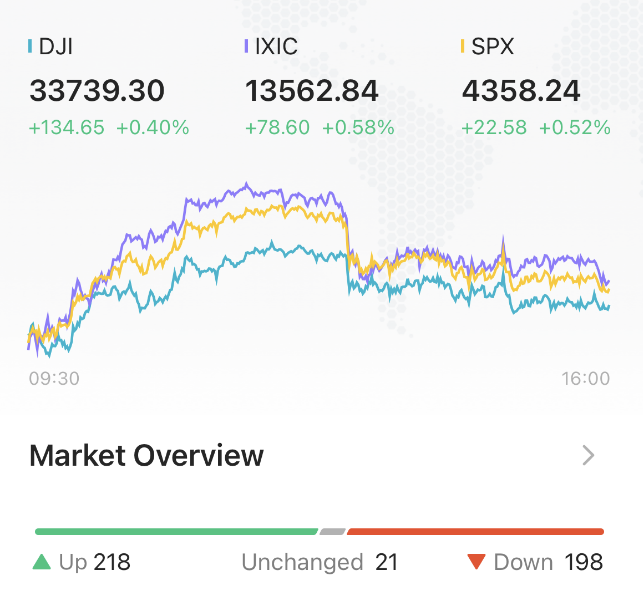Click the gray Unchanged bar segment
Screen dimensions: 643x610
pyautogui.click(x=332, y=532)
